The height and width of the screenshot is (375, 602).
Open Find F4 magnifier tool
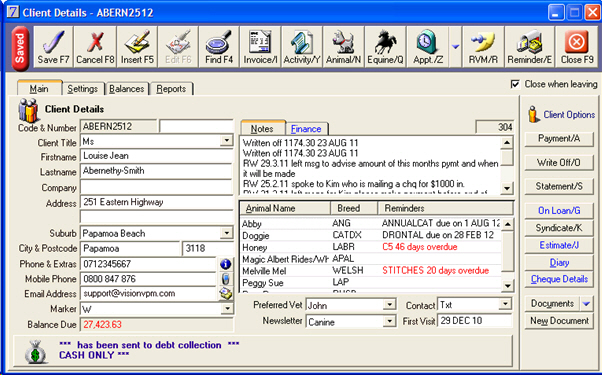point(219,47)
